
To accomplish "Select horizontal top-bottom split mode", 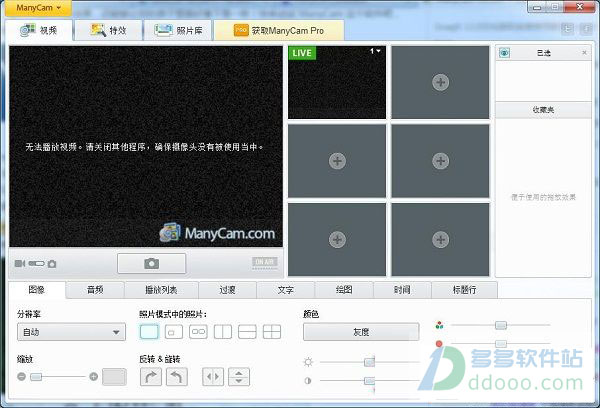I will pyautogui.click(x=247, y=332).
